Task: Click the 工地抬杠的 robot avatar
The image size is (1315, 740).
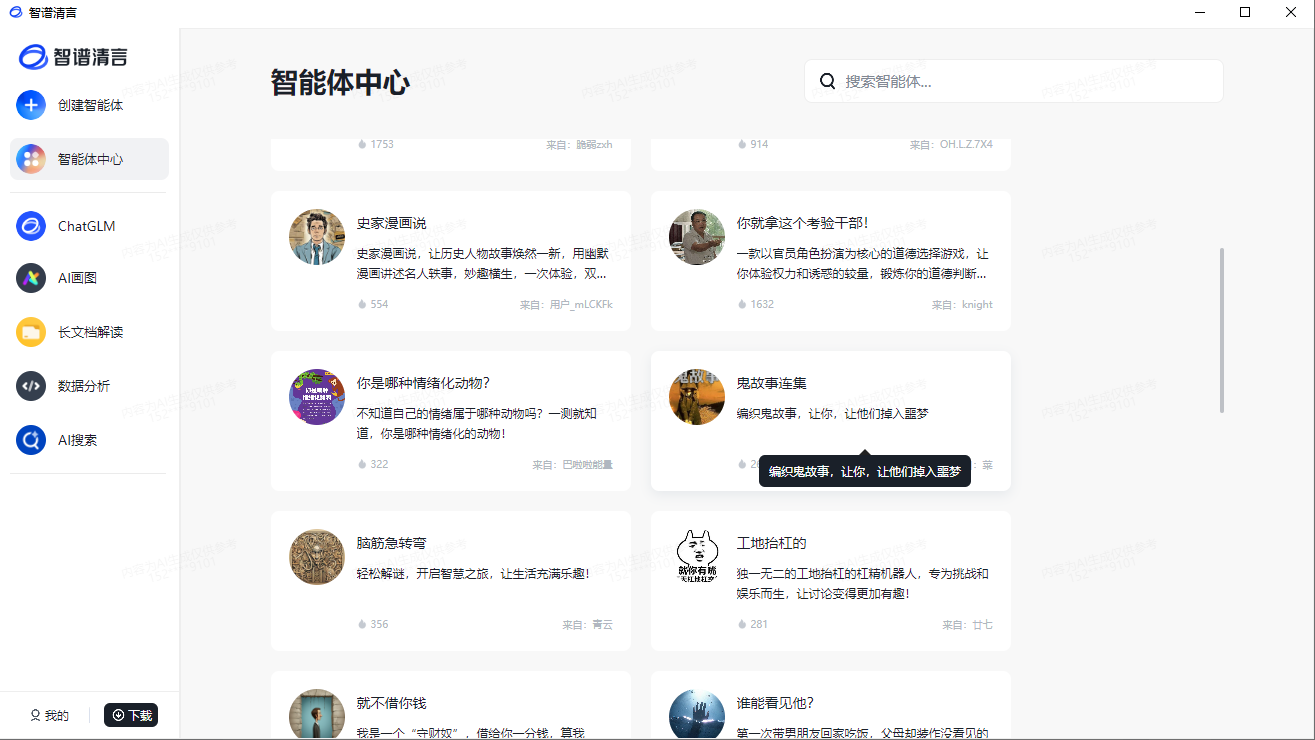Action: point(696,557)
